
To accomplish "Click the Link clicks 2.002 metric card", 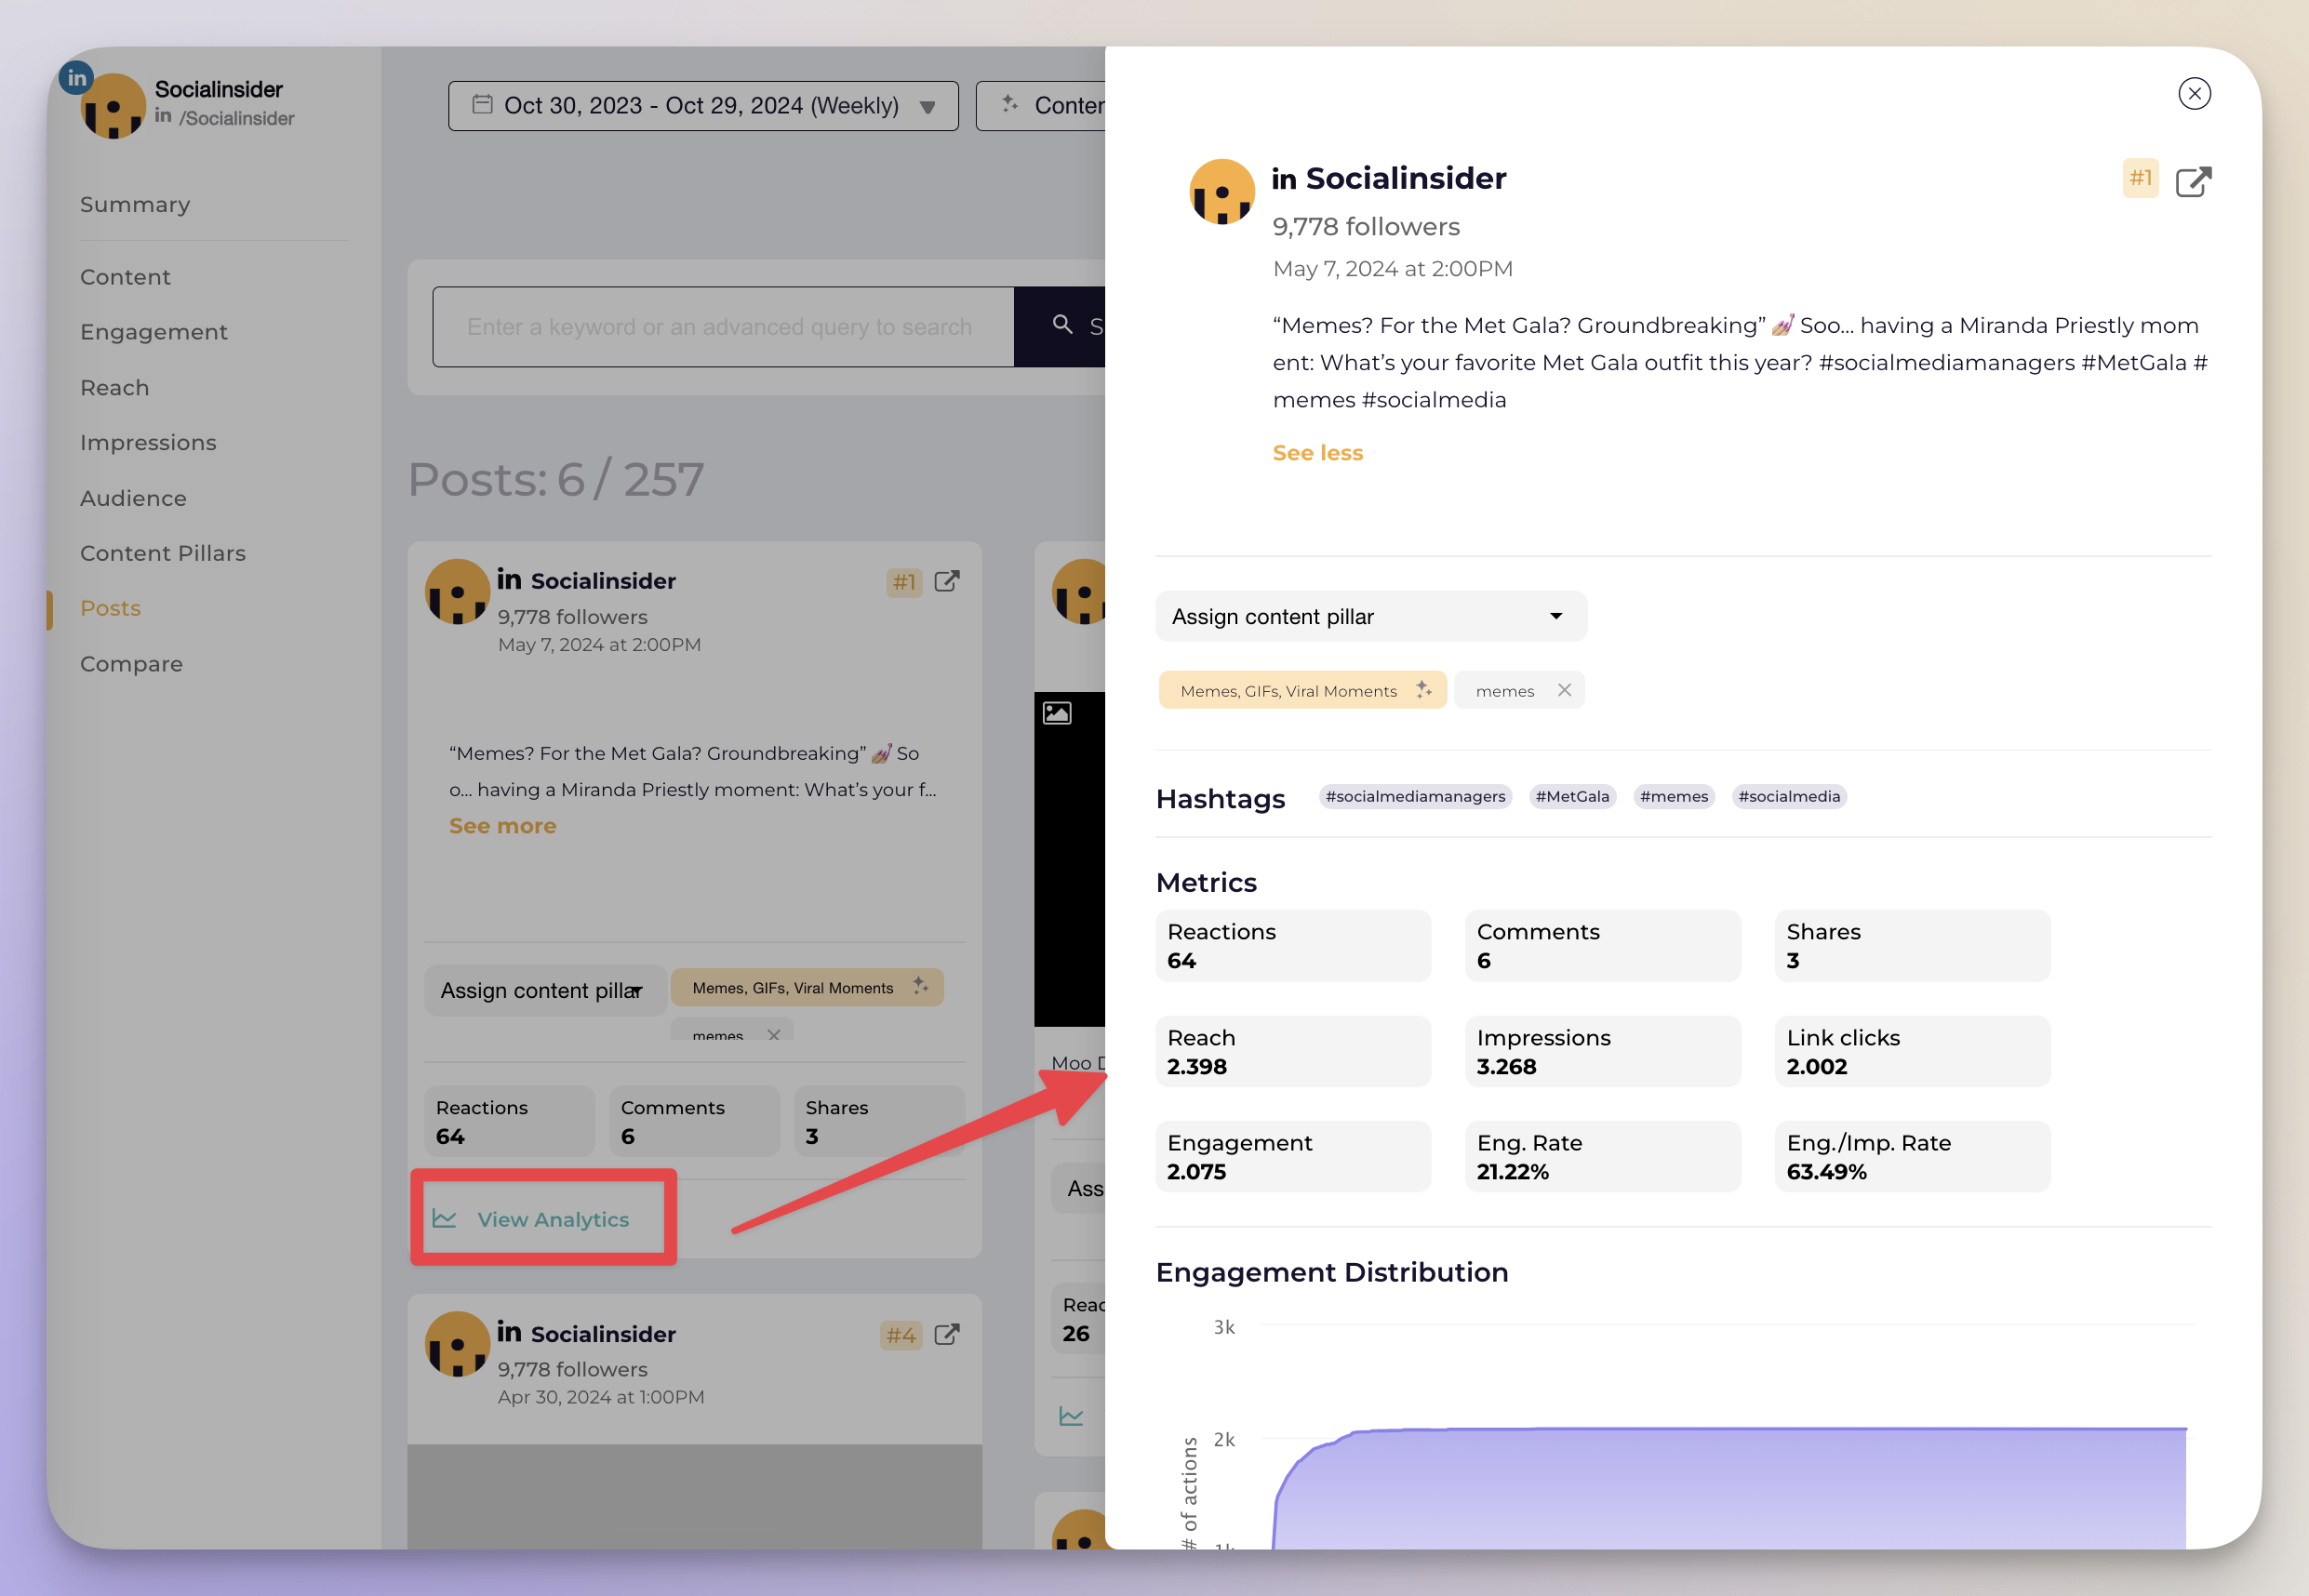I will [1912, 1051].
